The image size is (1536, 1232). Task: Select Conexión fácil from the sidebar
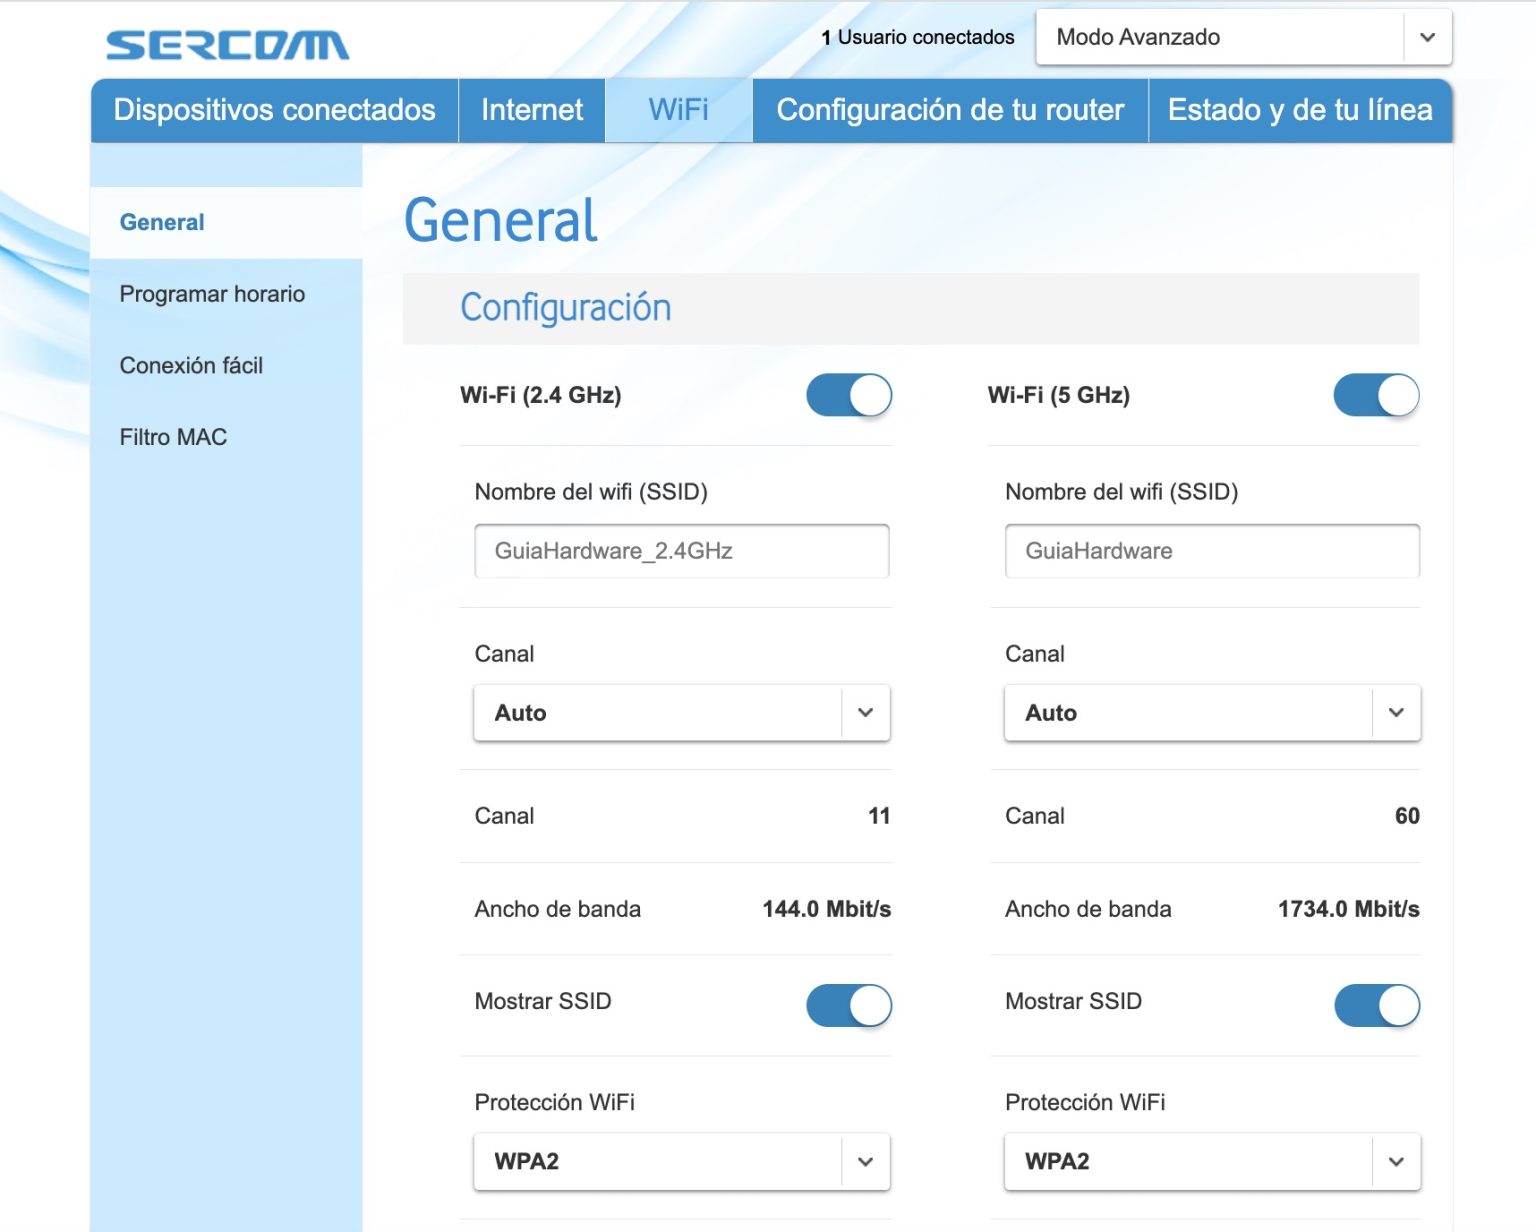coord(191,366)
